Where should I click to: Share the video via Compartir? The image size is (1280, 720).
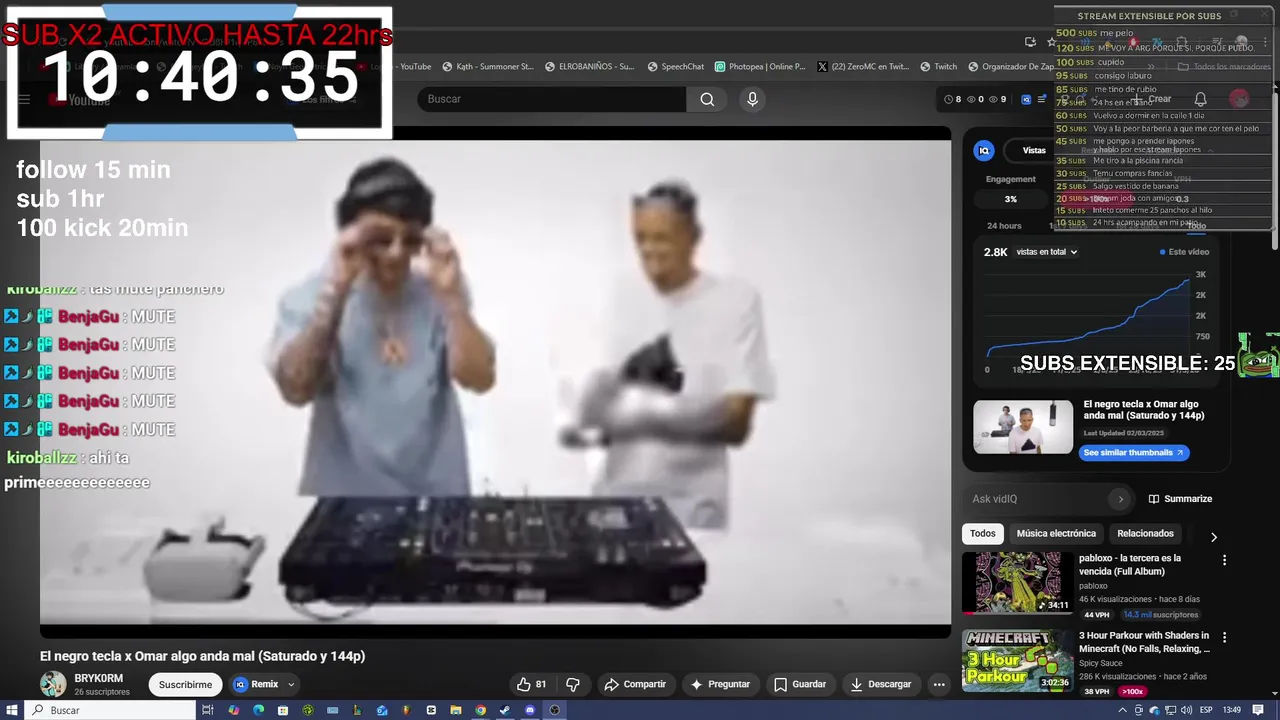click(635, 684)
